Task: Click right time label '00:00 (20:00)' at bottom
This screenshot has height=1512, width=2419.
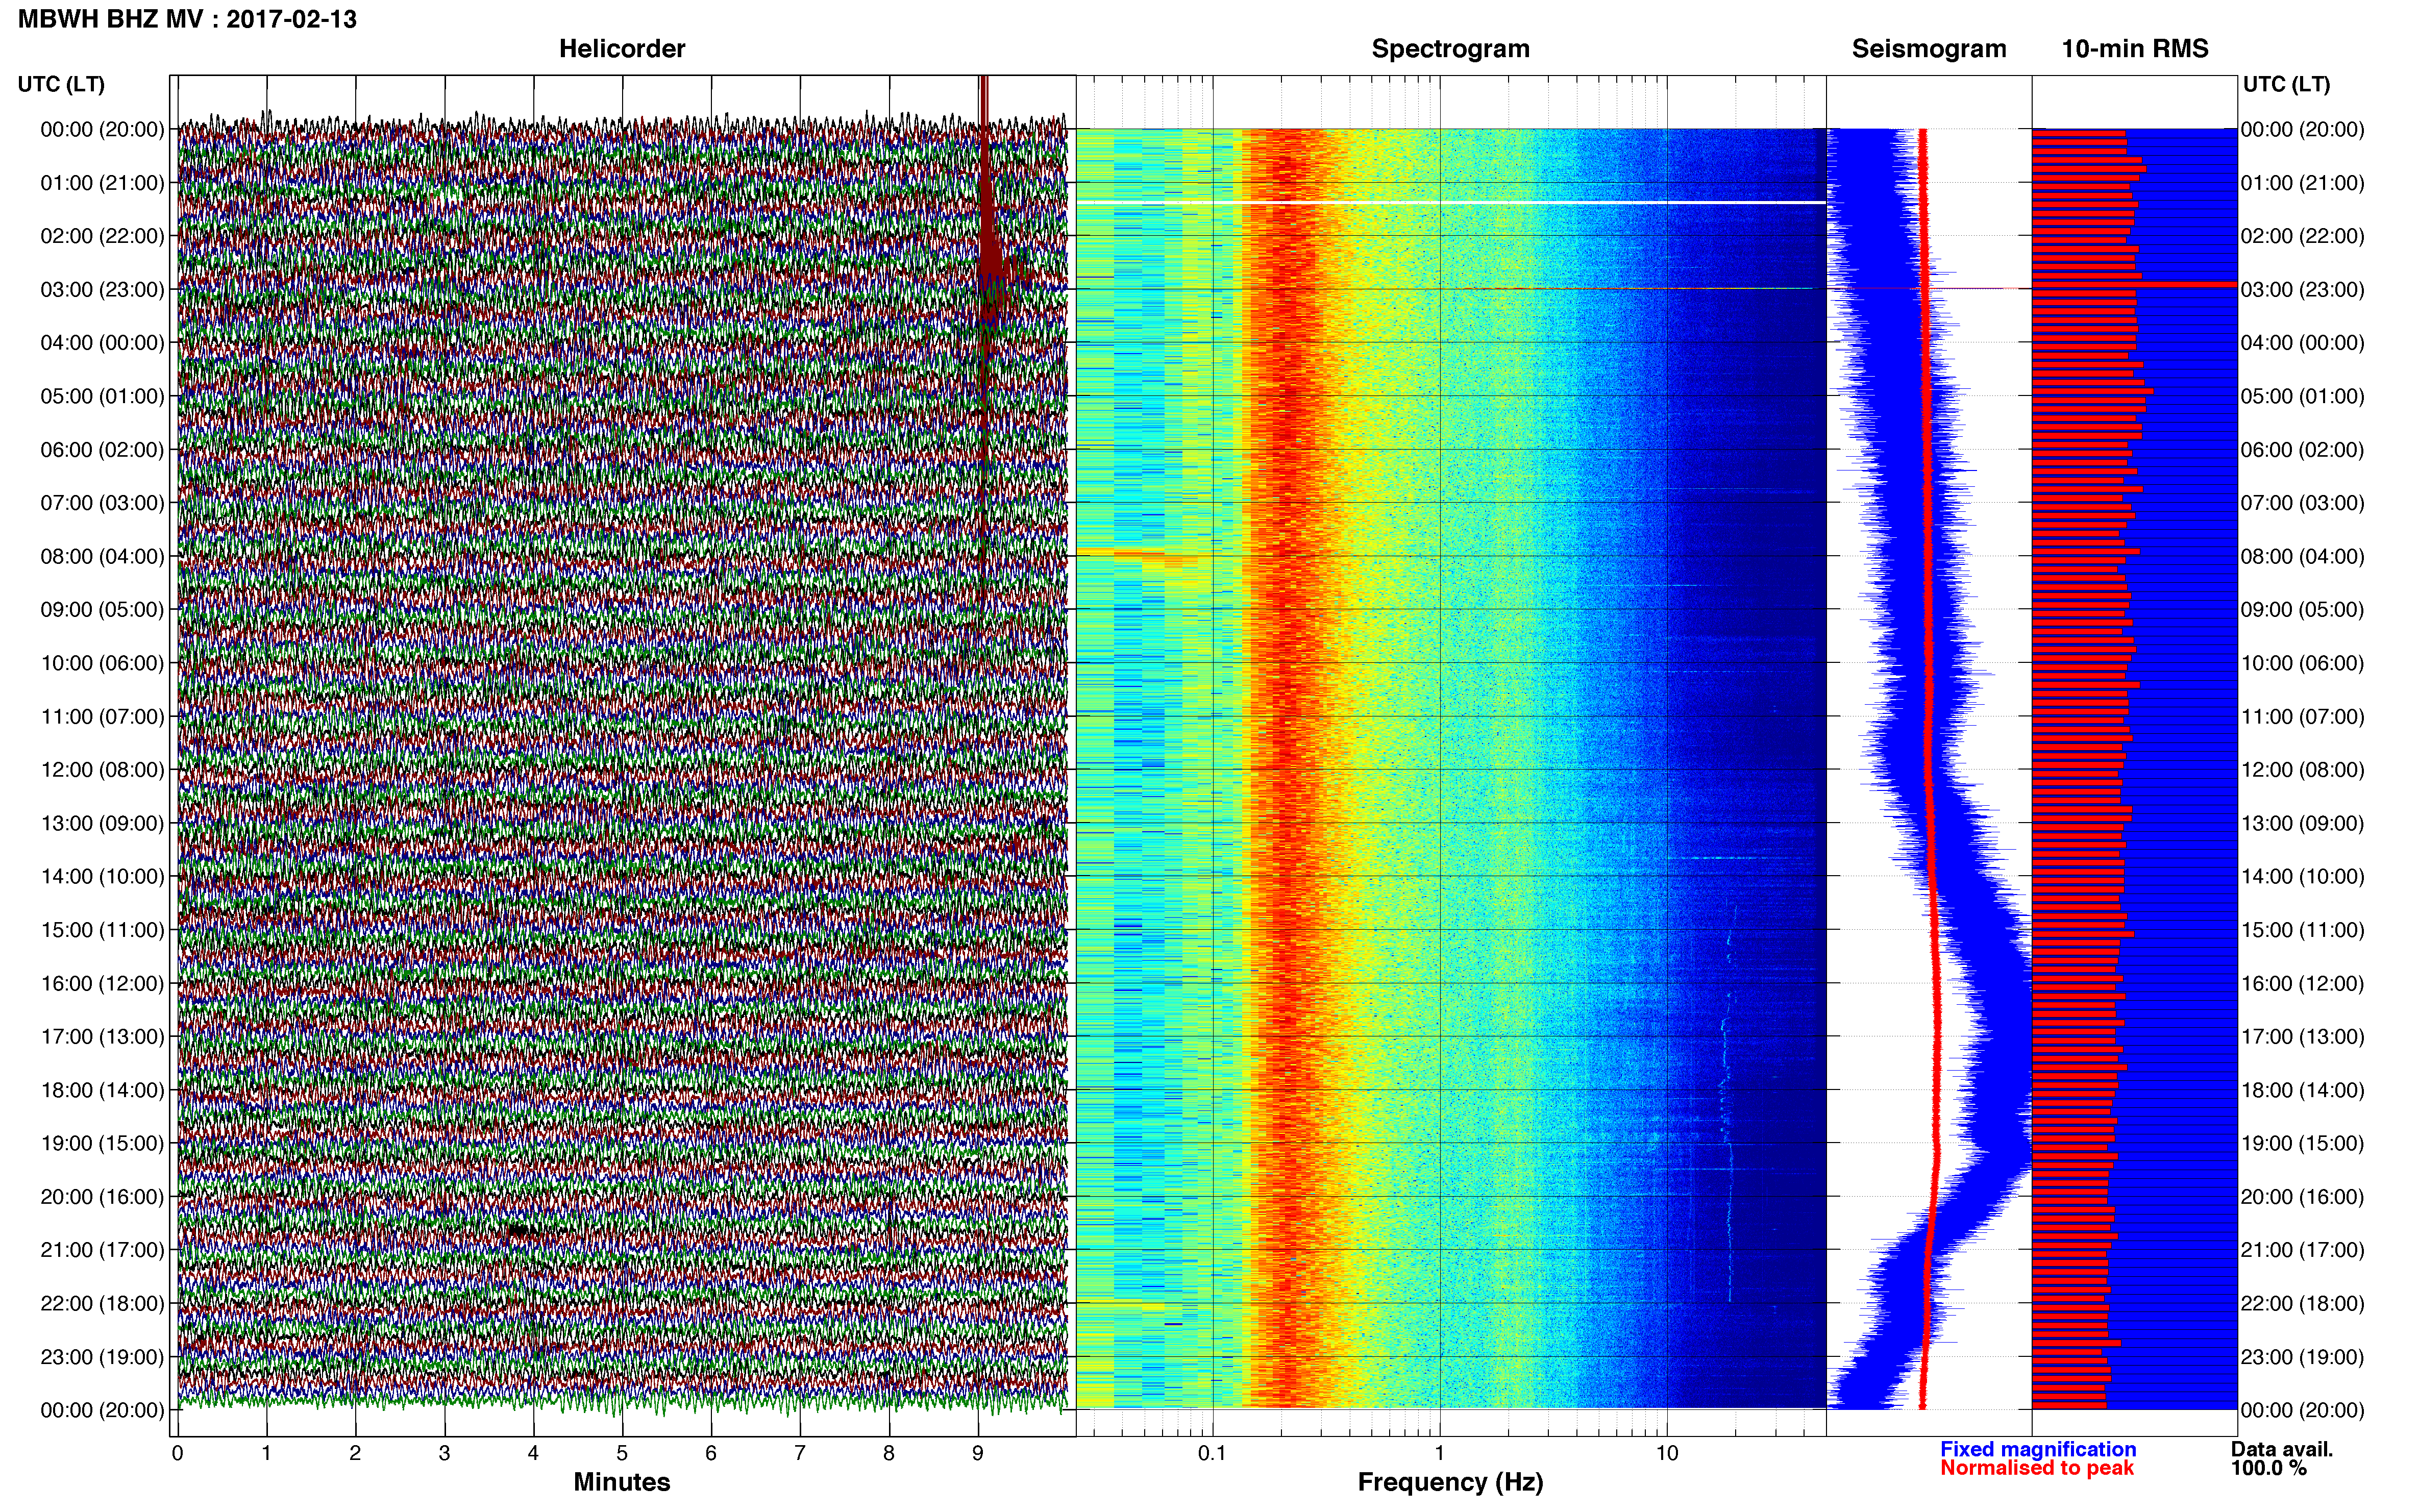Action: click(x=2302, y=1411)
